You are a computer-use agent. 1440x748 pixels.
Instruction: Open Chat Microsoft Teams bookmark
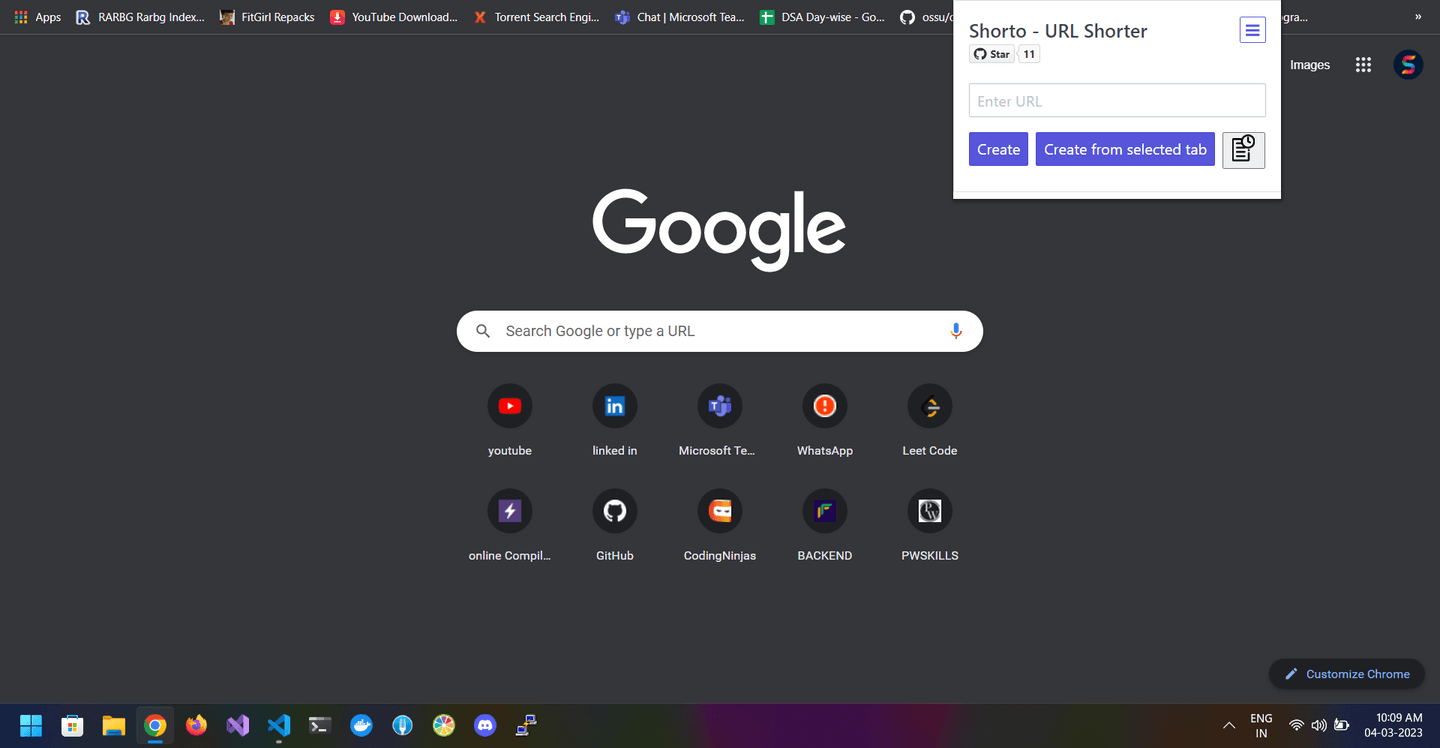click(680, 17)
